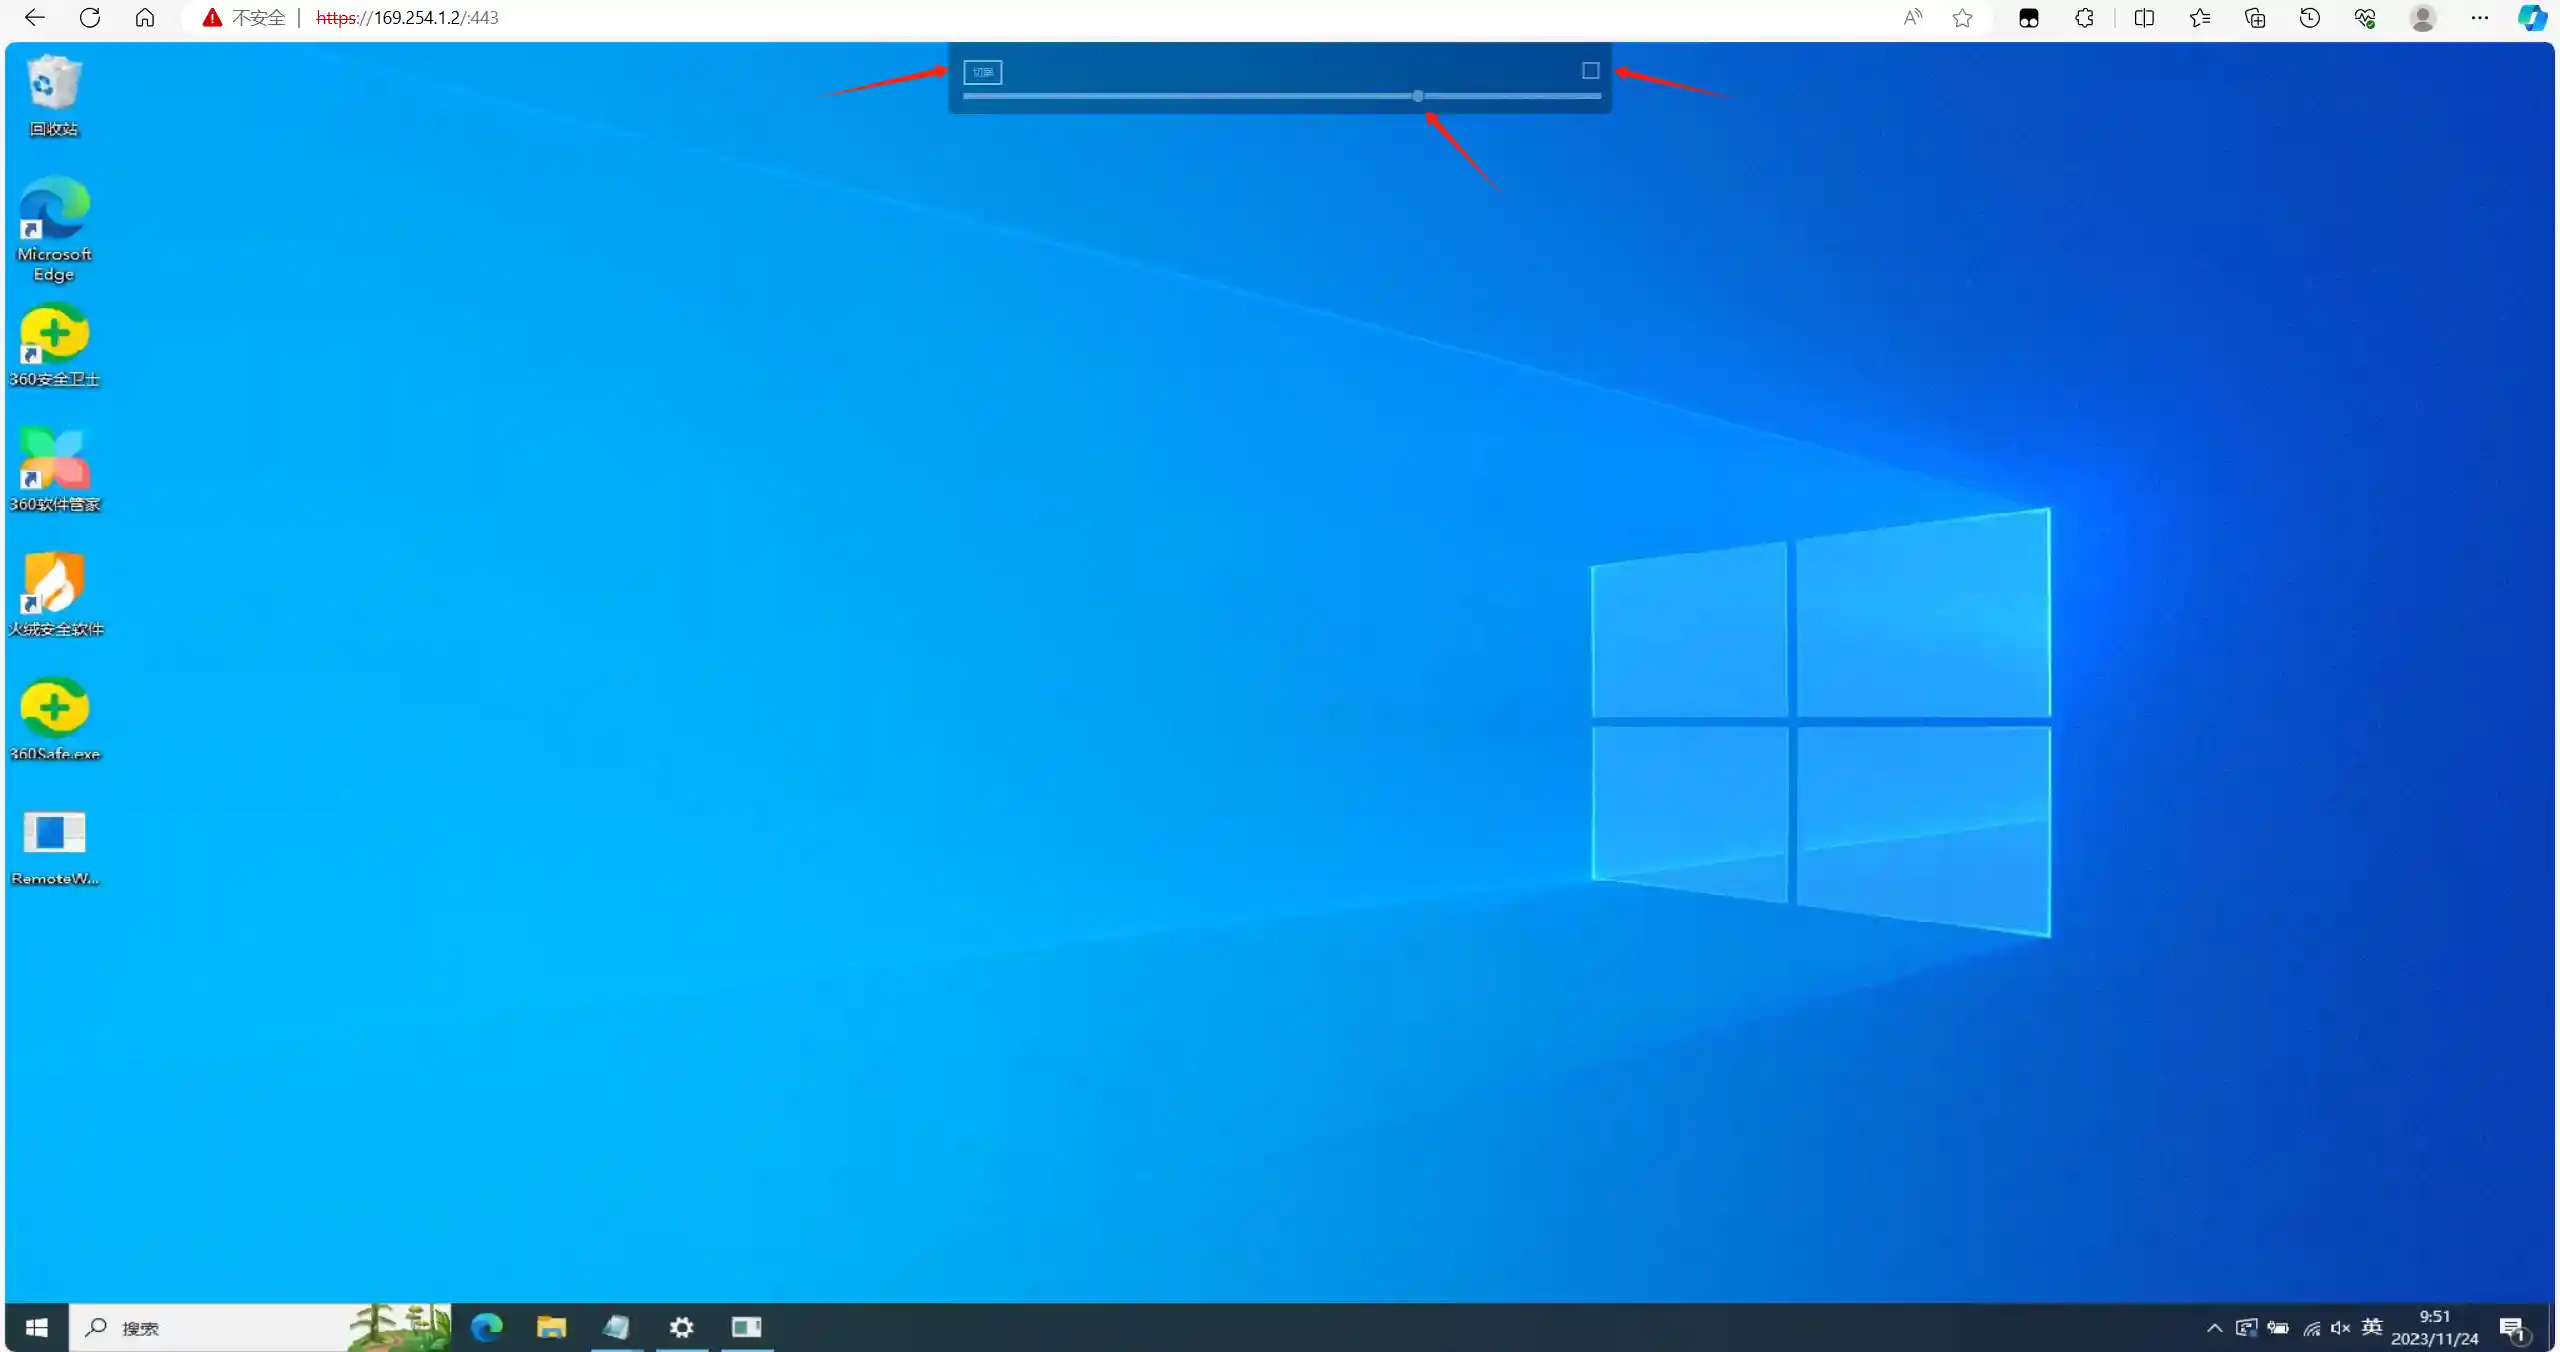Open Edge Collections
The height and width of the screenshot is (1352, 2560).
2255,18
